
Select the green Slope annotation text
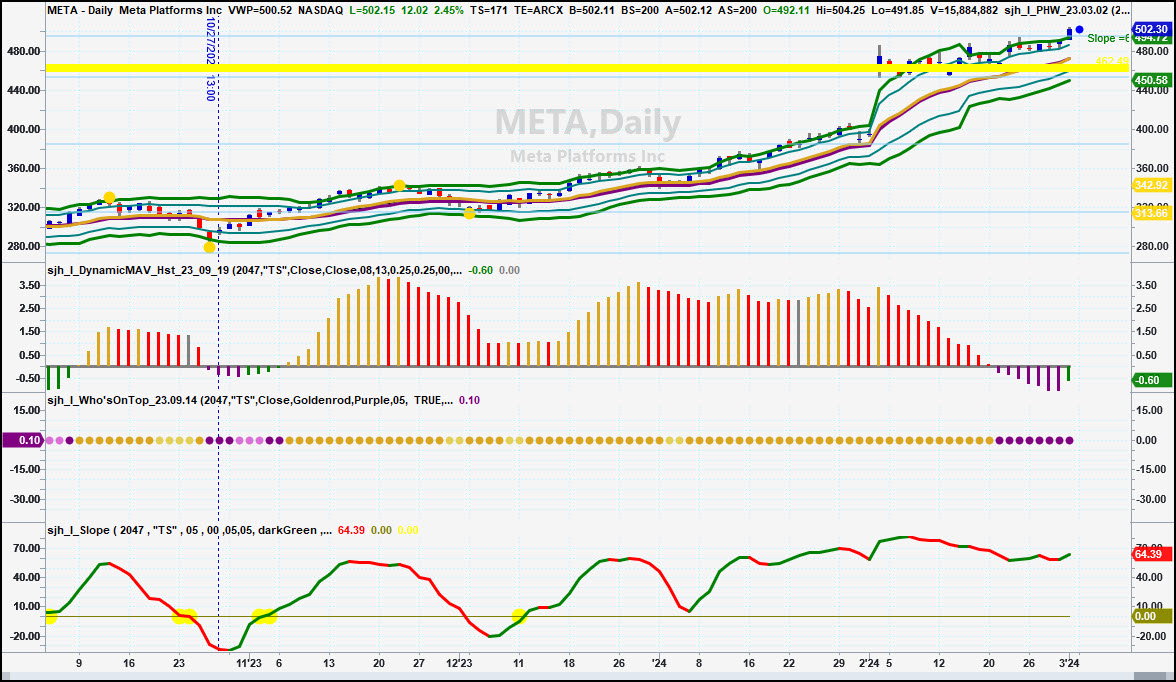pos(1108,38)
